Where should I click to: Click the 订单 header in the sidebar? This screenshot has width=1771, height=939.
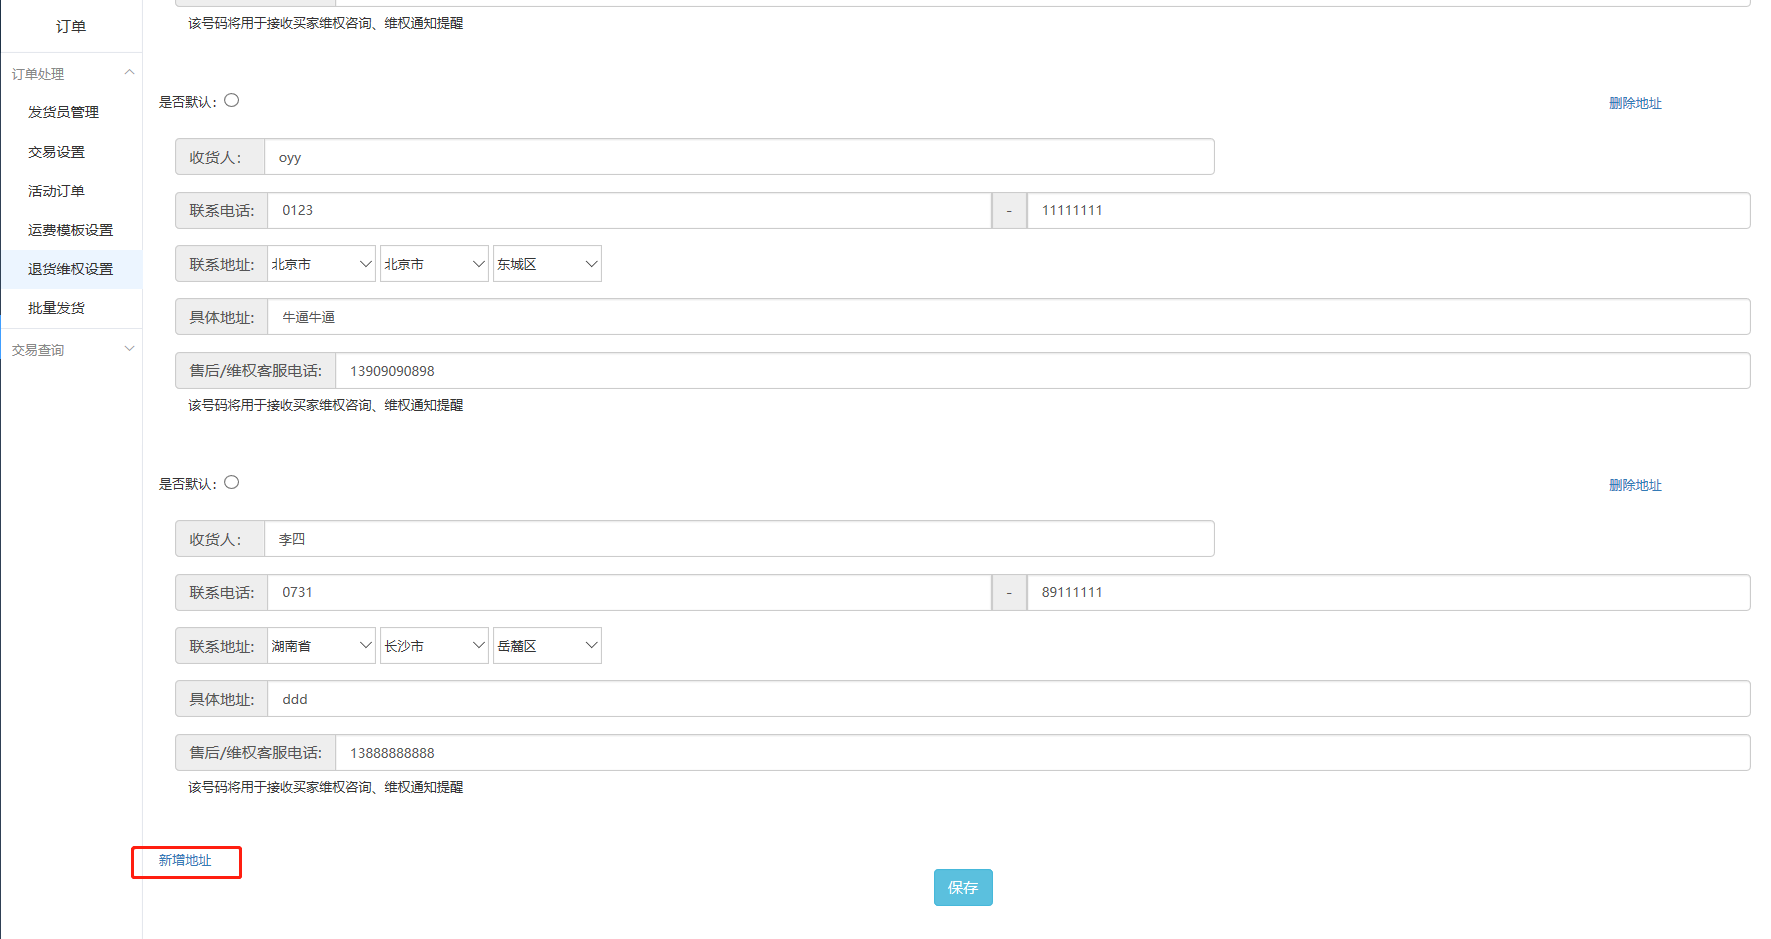click(x=71, y=27)
